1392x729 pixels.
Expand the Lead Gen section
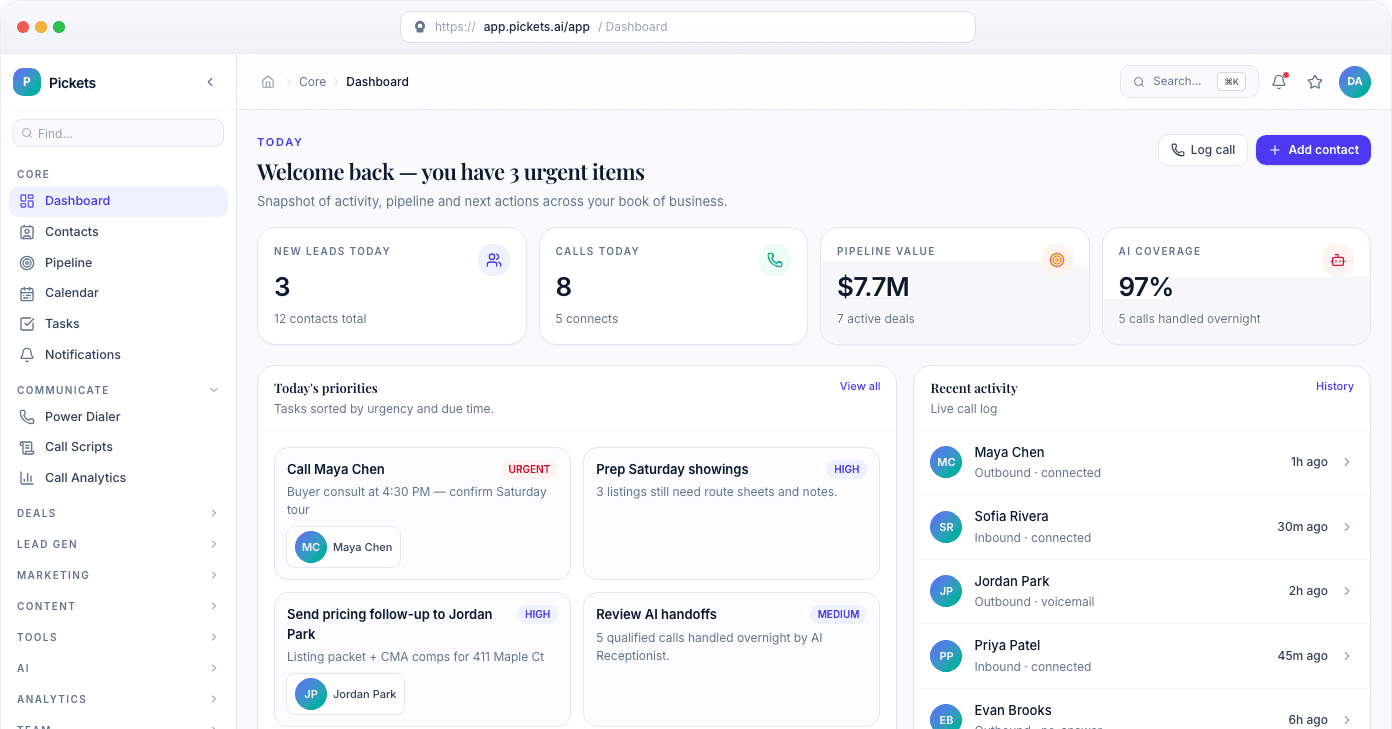[x=214, y=544]
